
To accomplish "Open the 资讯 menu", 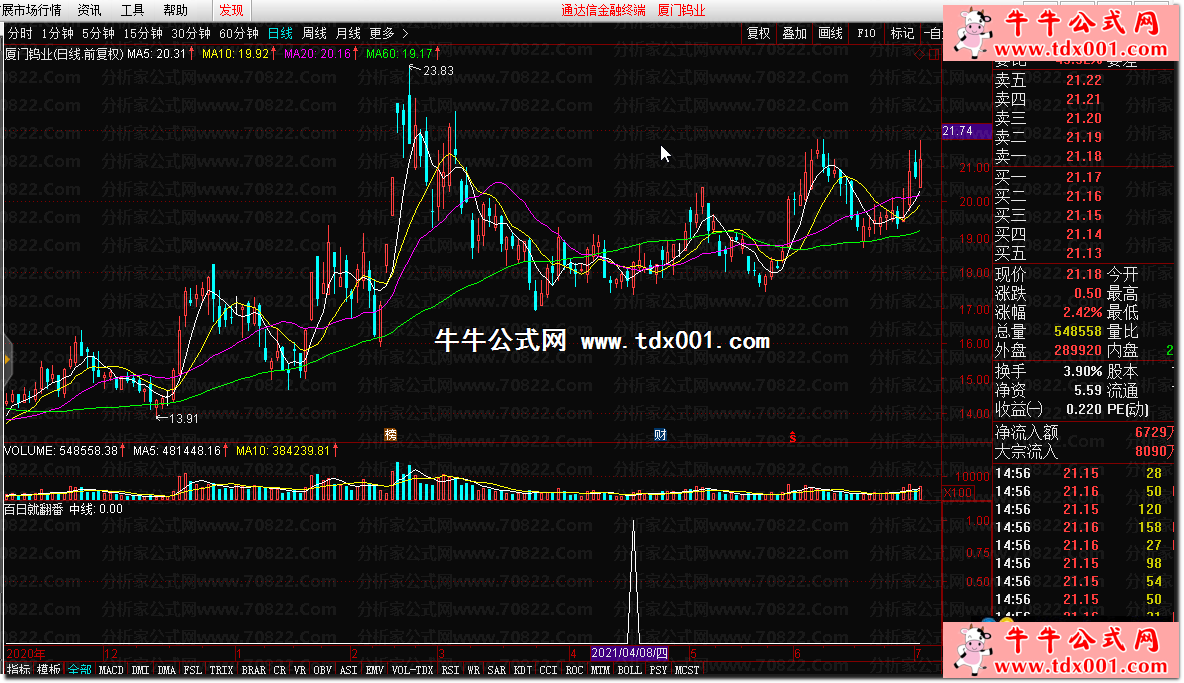I will pyautogui.click(x=89, y=10).
